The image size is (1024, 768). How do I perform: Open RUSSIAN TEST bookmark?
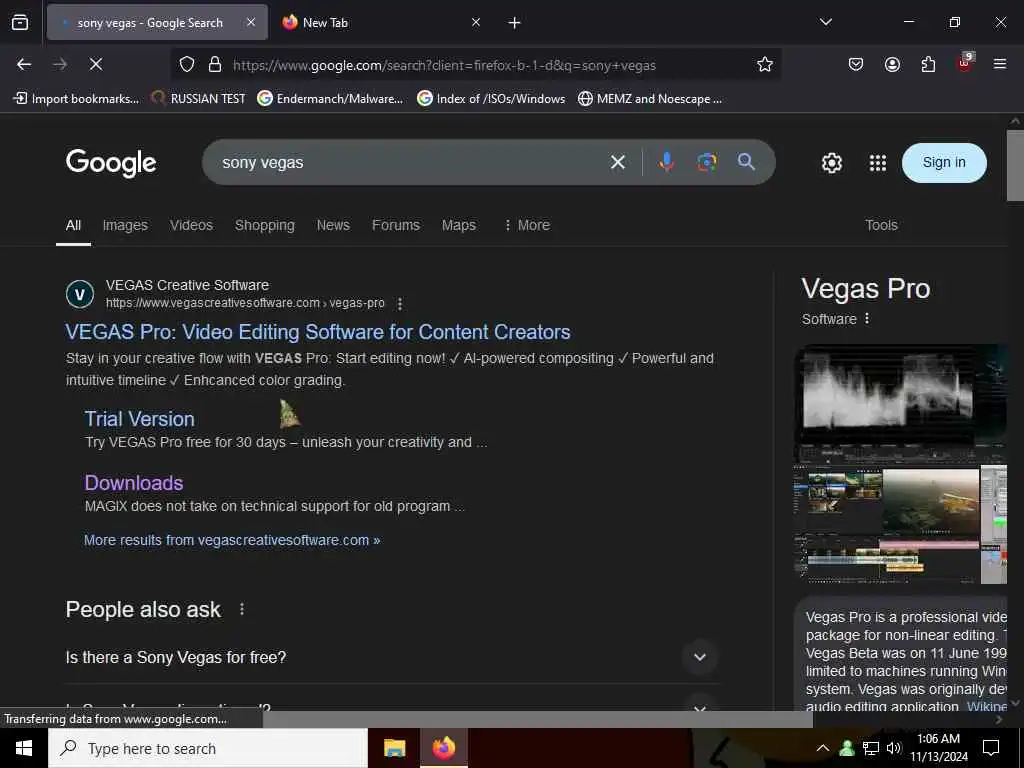coord(199,99)
